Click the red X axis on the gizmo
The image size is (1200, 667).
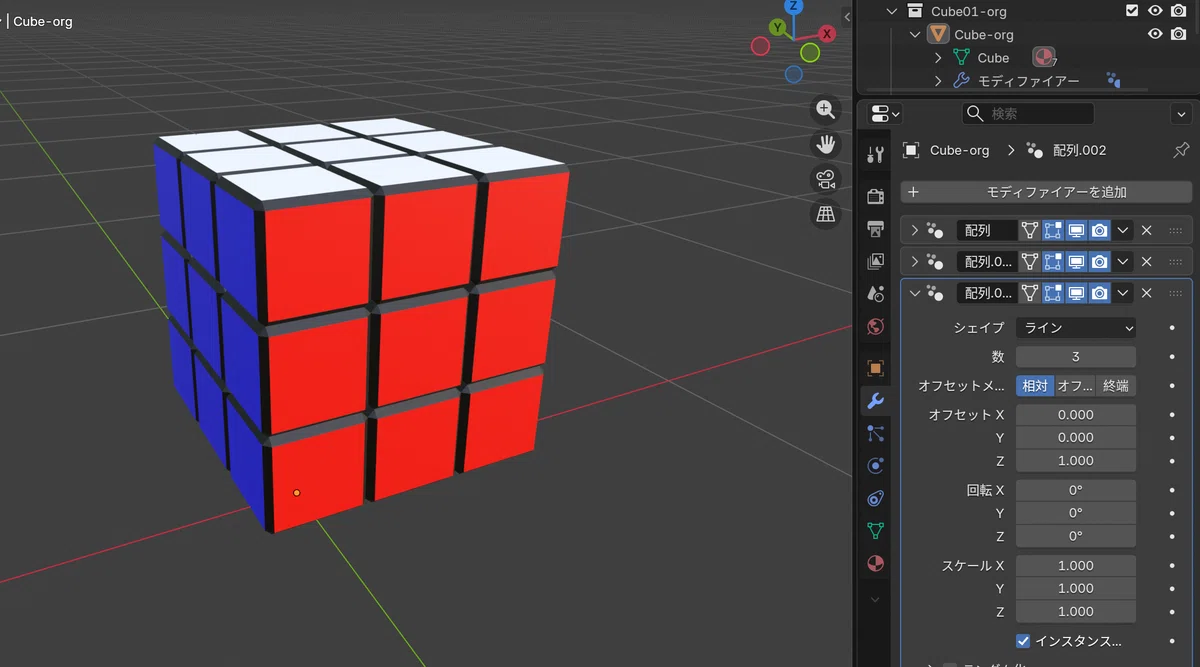pyautogui.click(x=827, y=33)
